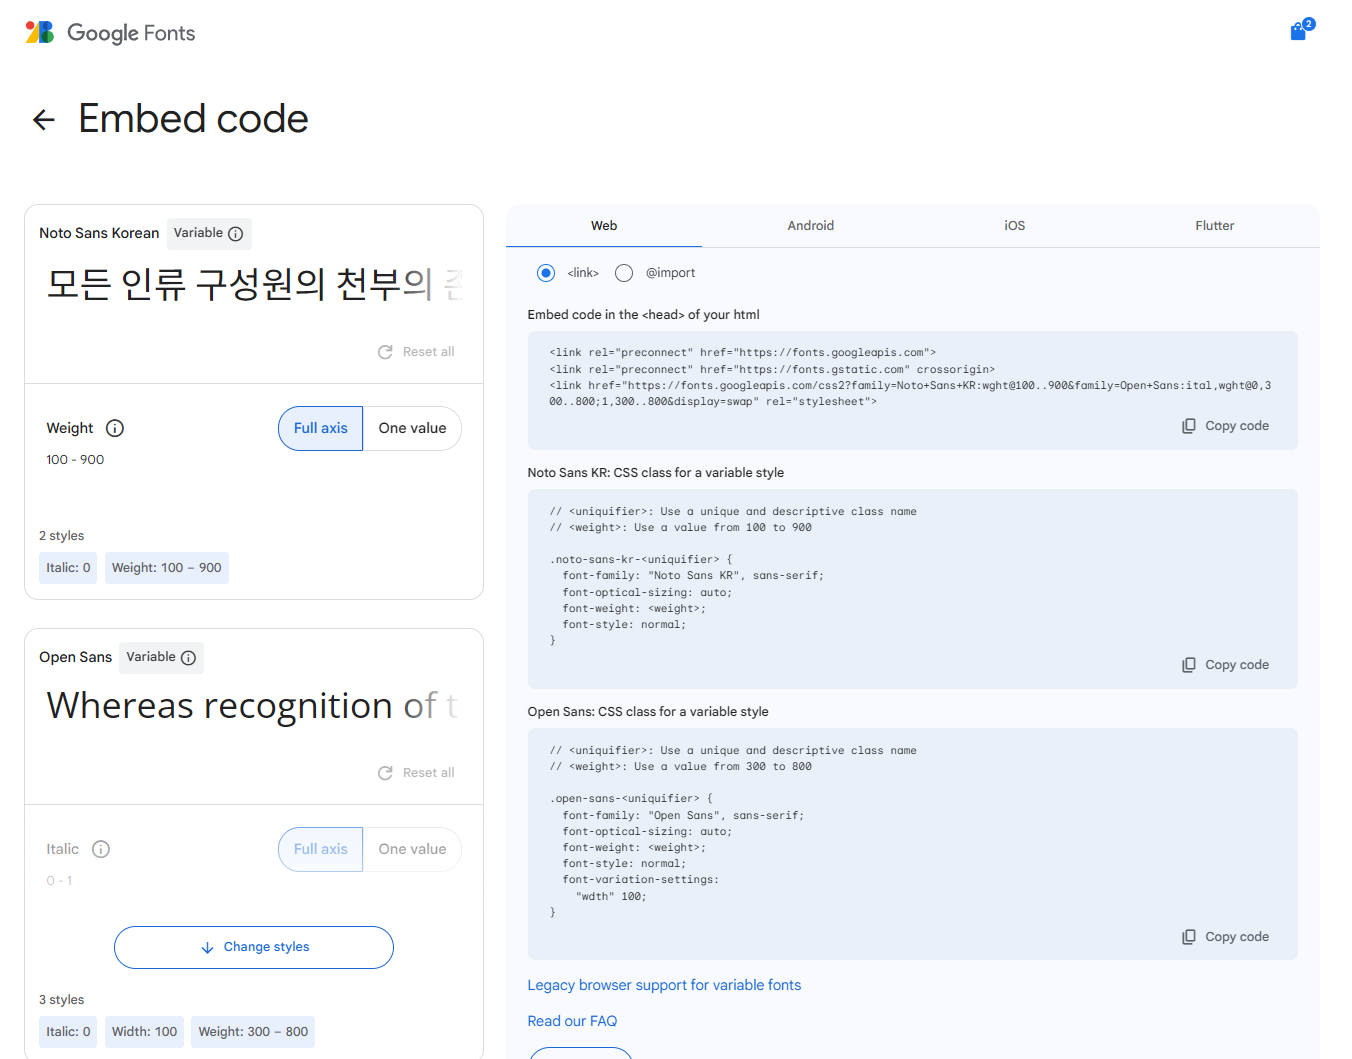
Task: Copy code for Noto Sans KR CSS class
Action: [x=1226, y=665]
